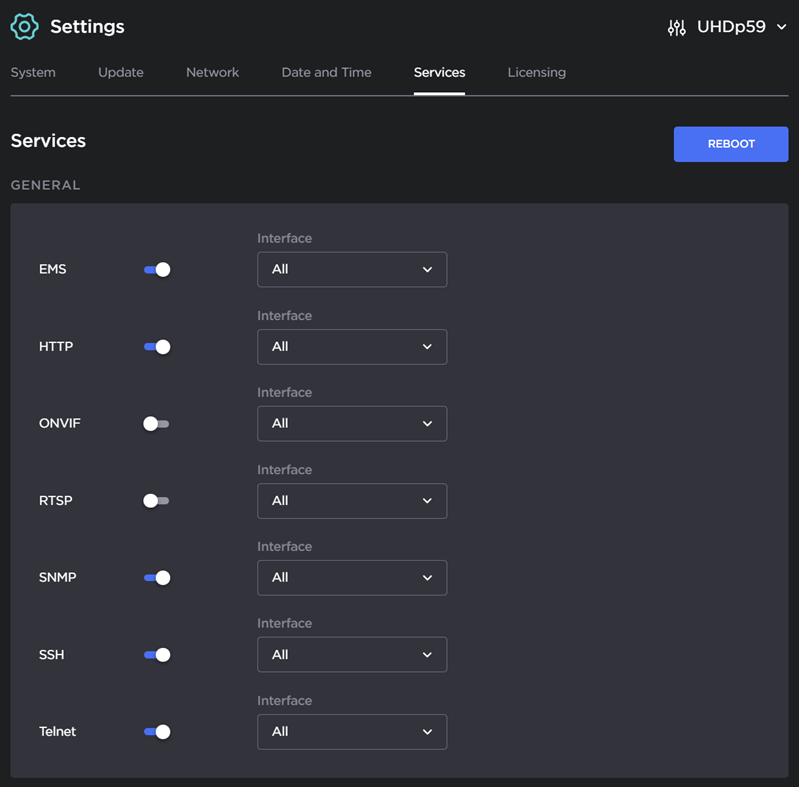Switch to the System tab
Viewport: 800px width, 787px height.
33,72
